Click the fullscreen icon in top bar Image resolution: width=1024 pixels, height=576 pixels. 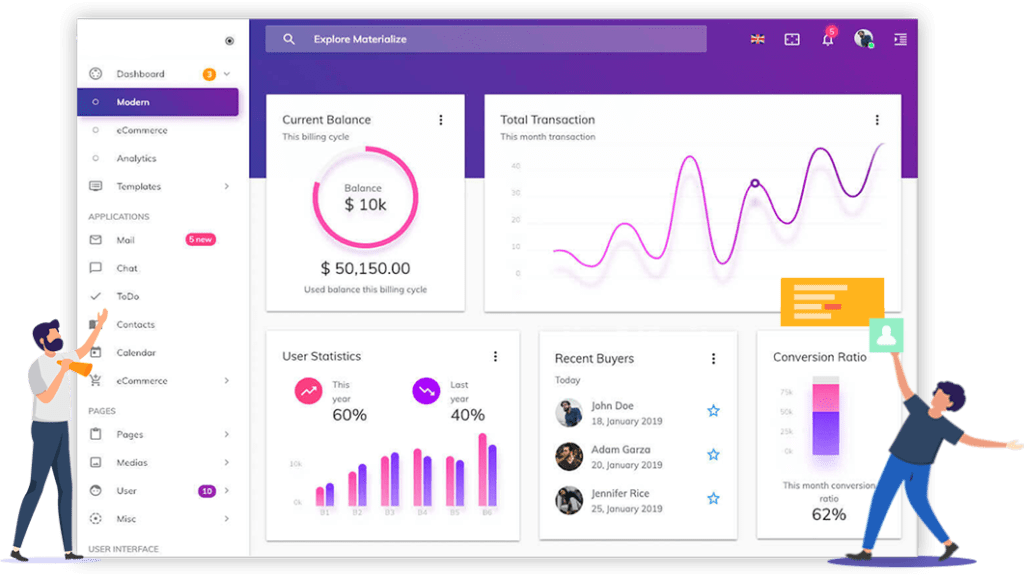[x=792, y=40]
